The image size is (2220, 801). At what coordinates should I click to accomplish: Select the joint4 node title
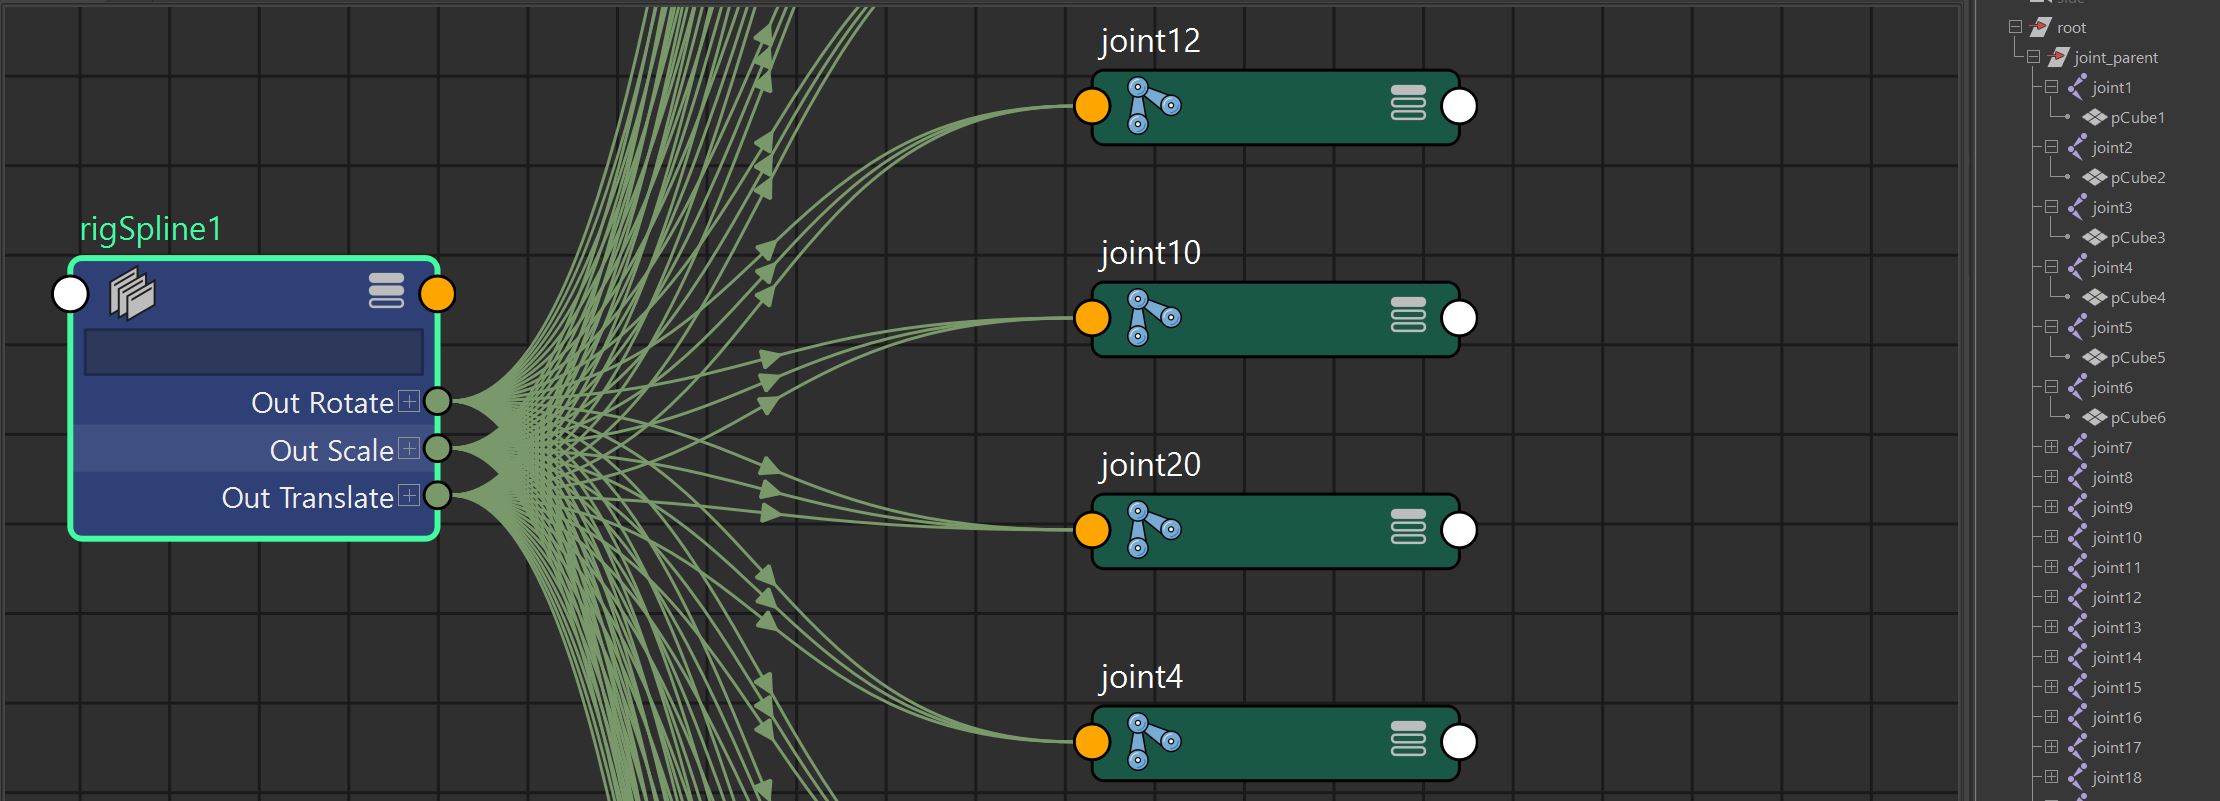point(1141,677)
